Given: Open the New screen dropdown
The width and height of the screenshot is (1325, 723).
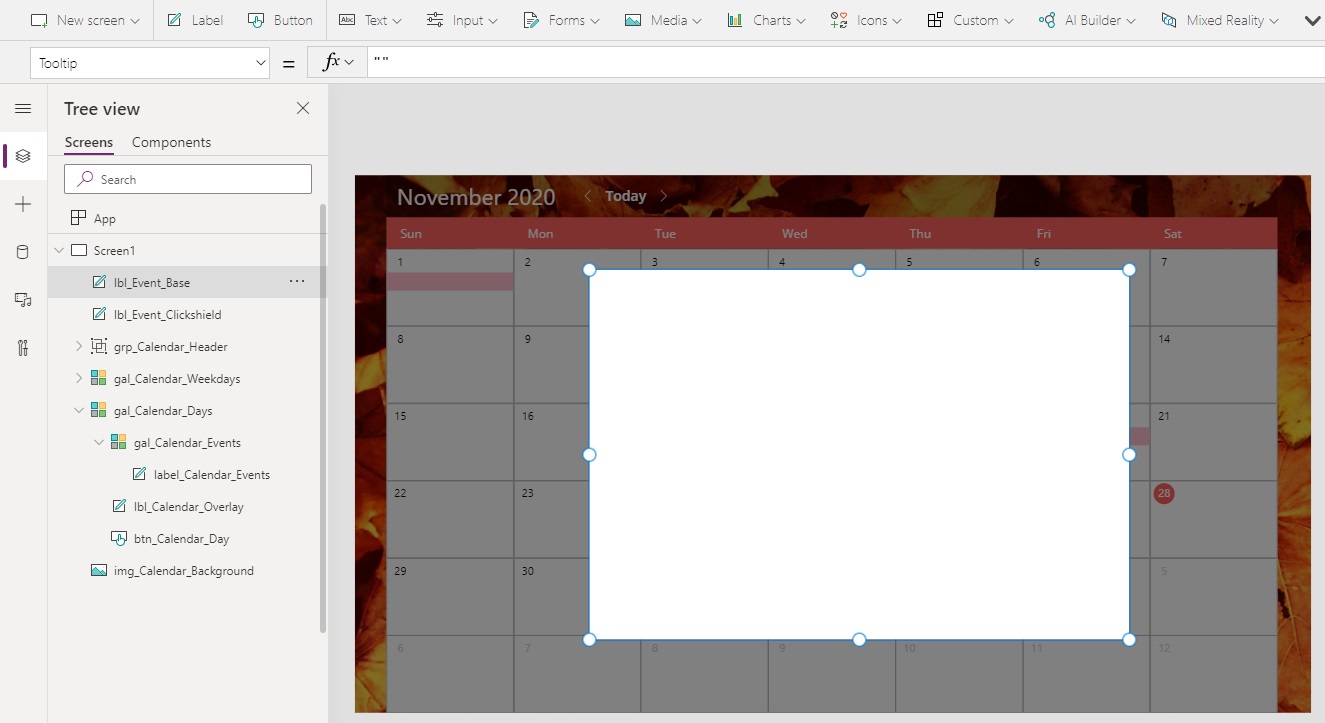Looking at the screenshot, I should (85, 19).
